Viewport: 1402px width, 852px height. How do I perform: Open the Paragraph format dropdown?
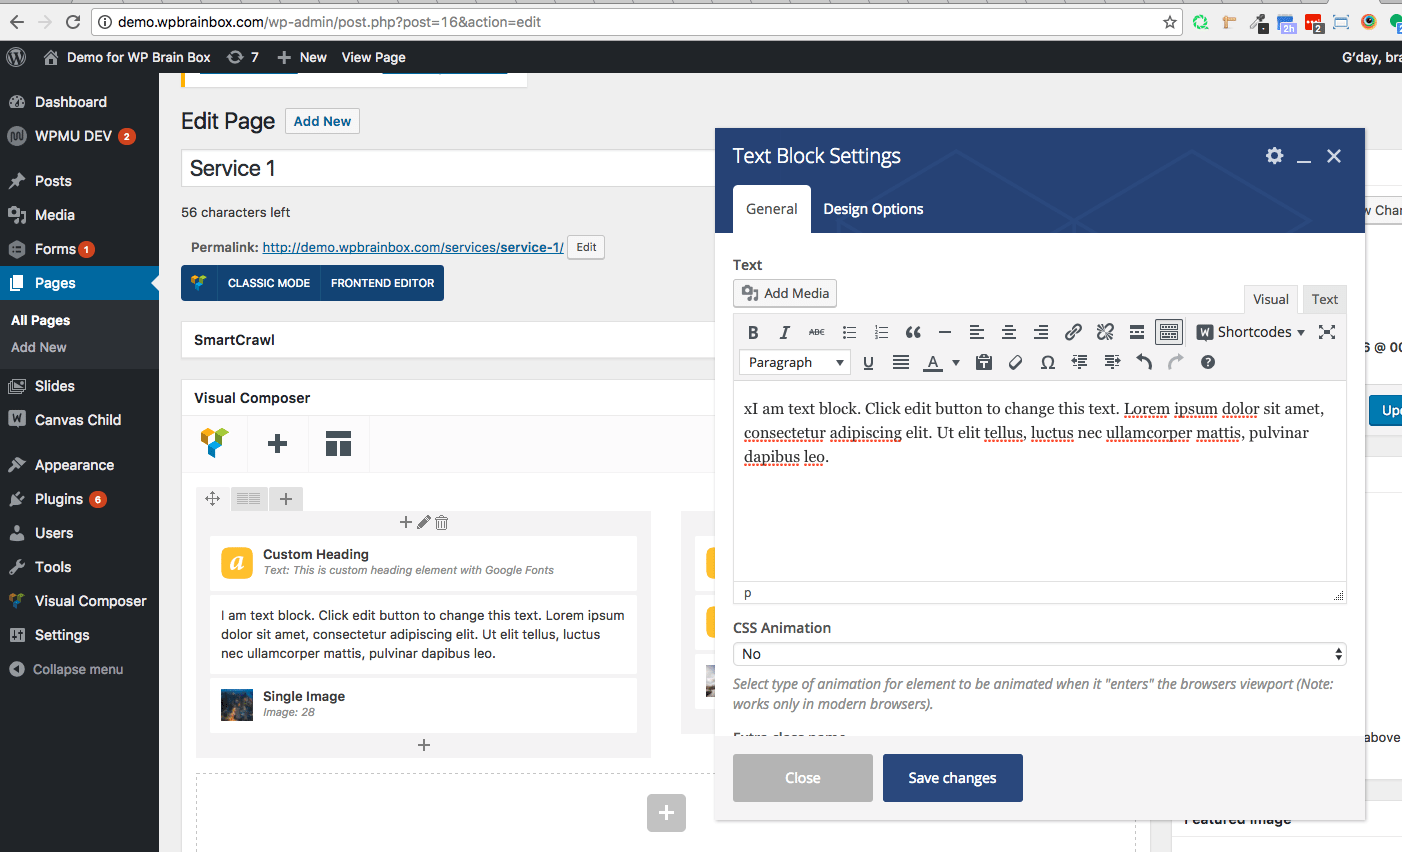pos(795,362)
